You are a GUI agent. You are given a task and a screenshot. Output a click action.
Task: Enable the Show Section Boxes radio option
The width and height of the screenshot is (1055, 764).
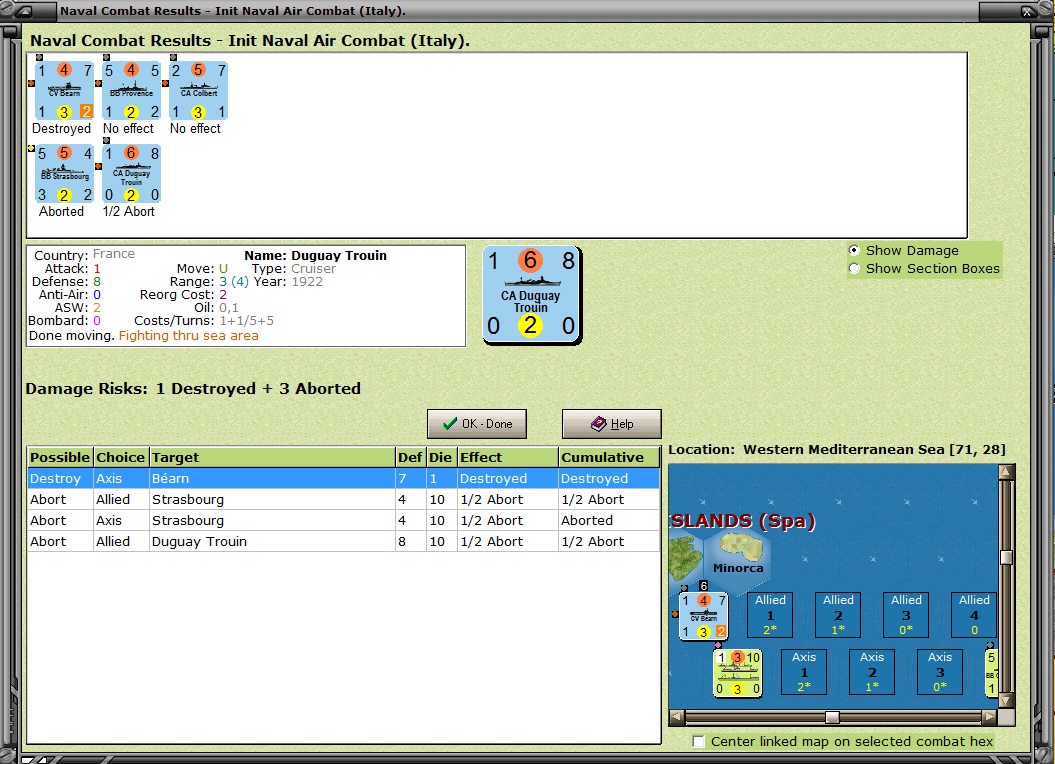pos(854,269)
